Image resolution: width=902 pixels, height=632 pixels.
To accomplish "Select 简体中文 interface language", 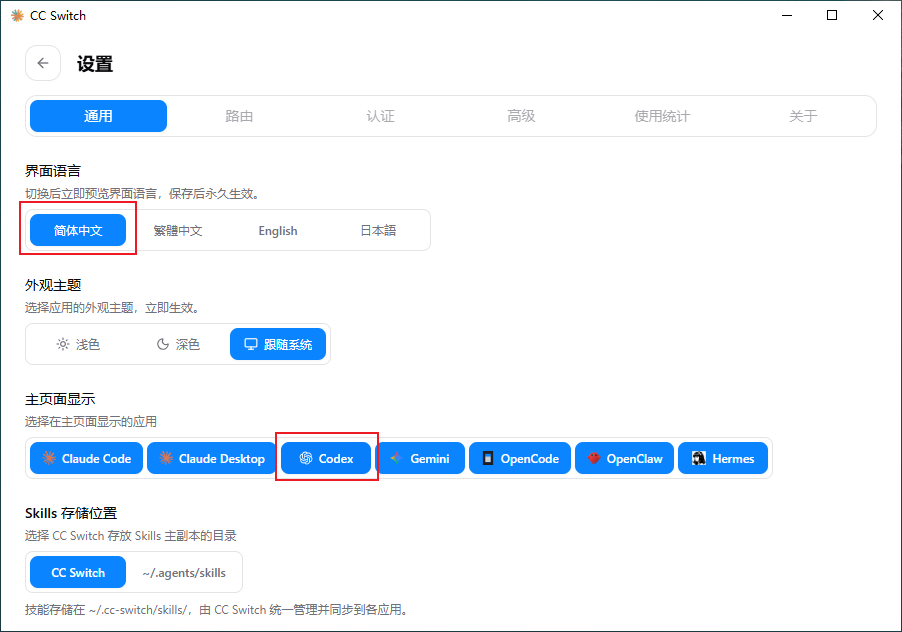I will click(x=78, y=231).
